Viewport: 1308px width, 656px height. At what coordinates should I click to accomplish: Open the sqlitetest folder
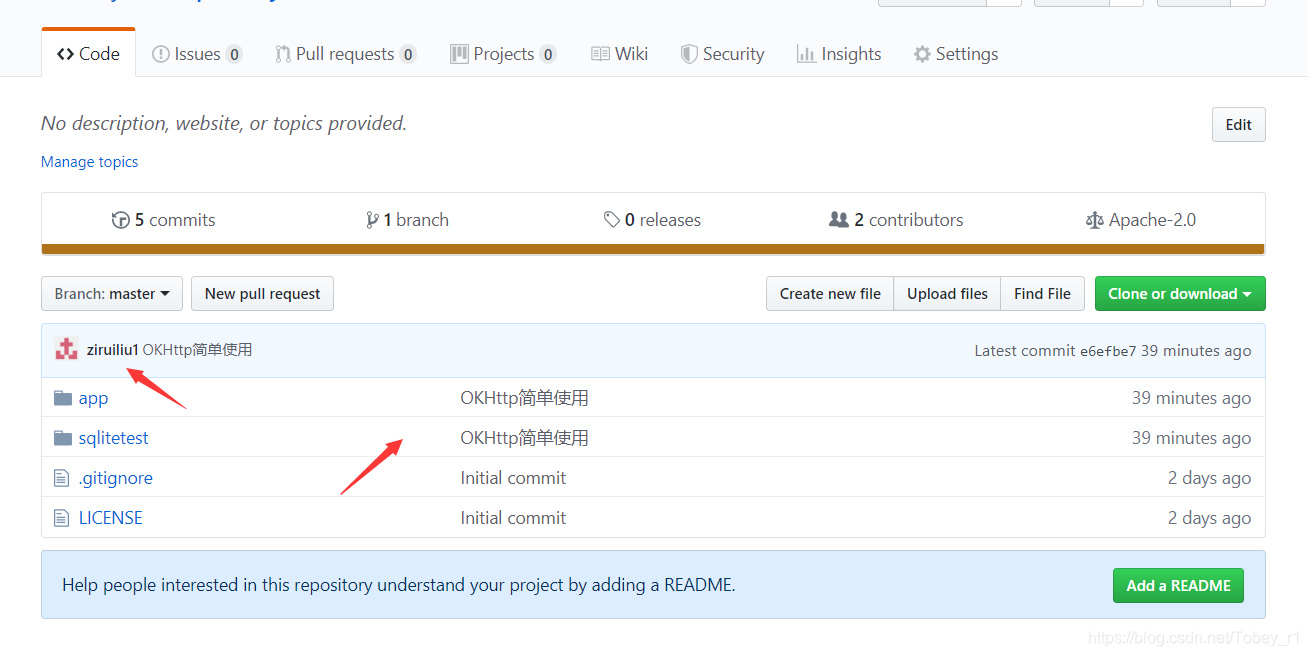click(114, 438)
